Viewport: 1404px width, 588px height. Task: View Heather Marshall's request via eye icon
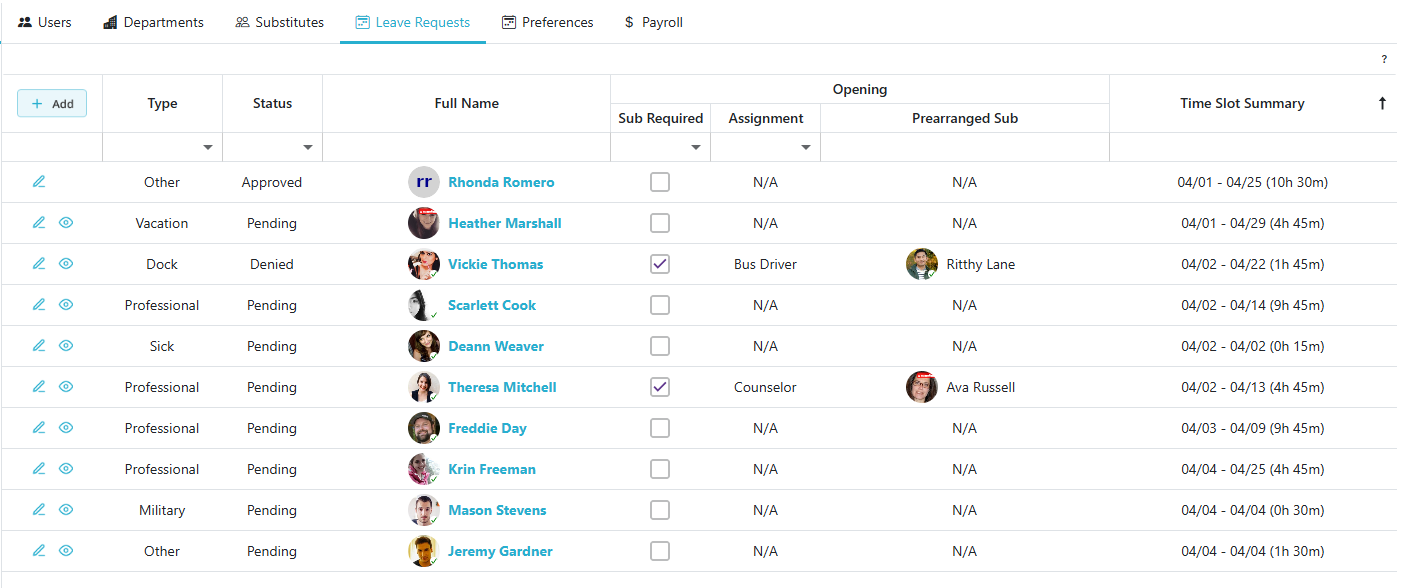click(66, 223)
